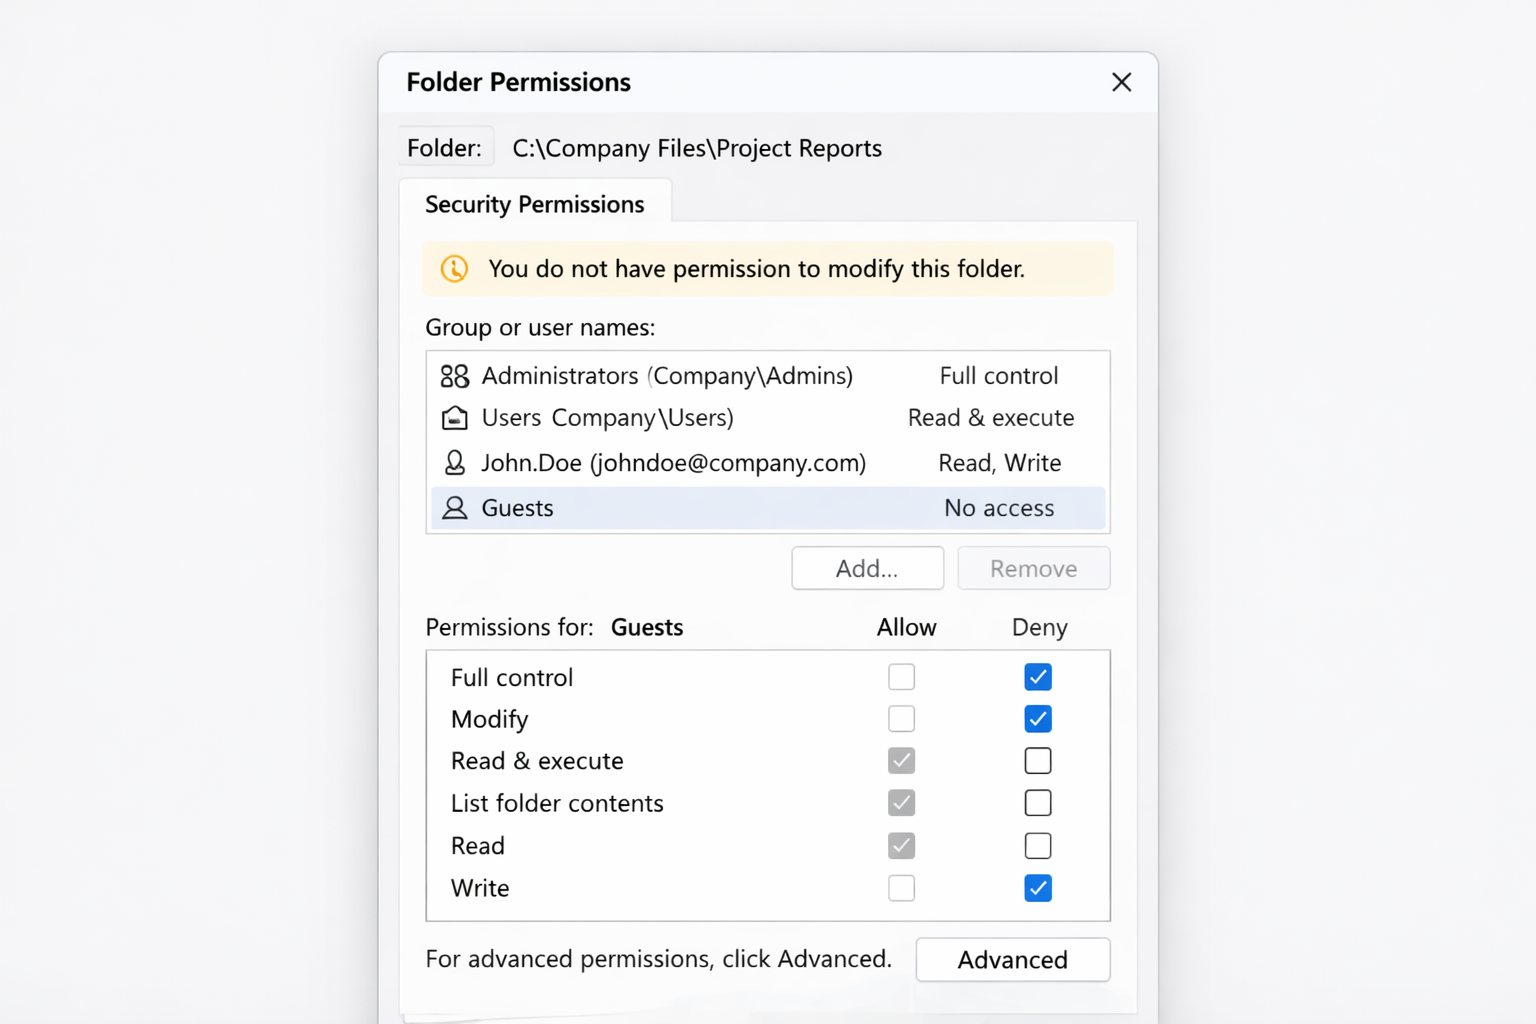This screenshot has height=1024, width=1536.
Task: Uncheck Deny for Full control
Action: (1038, 677)
